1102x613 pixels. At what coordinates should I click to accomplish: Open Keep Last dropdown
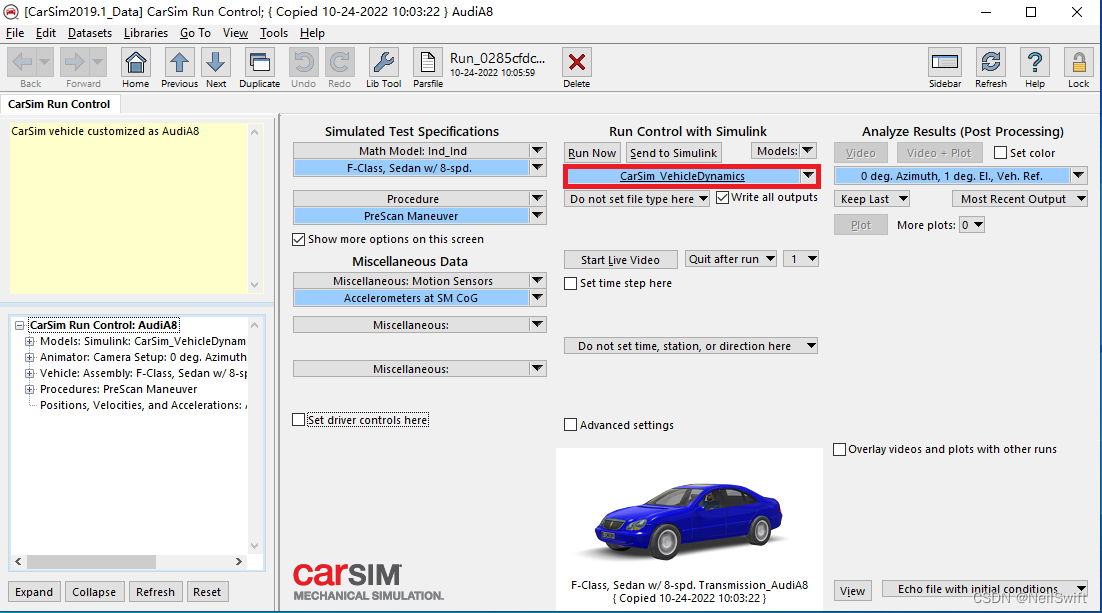tap(872, 199)
